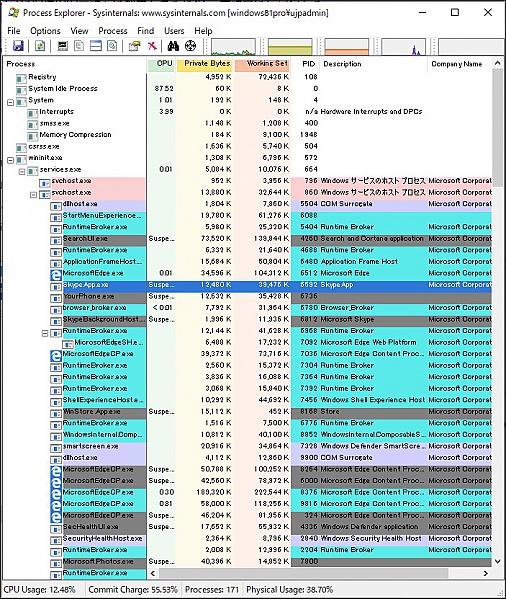Toggle process tree view icon
Image resolution: width=506 pixels, height=599 pixels.
coord(79,46)
